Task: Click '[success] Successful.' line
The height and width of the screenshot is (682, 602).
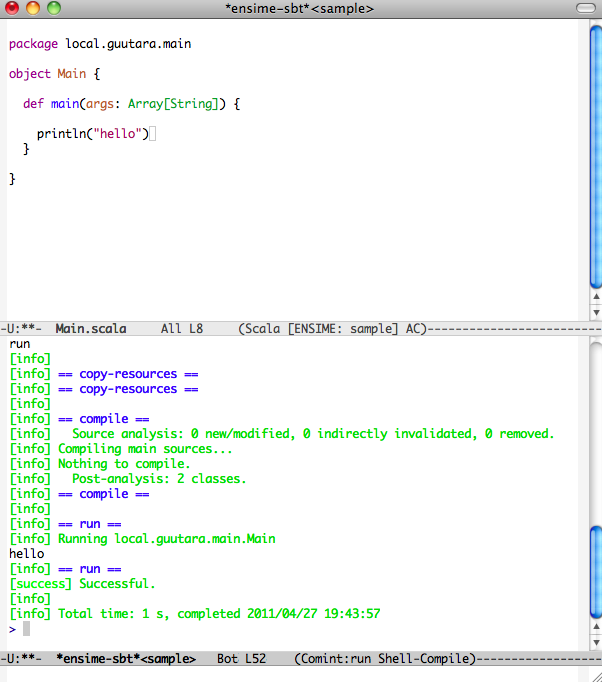Action: 82,584
